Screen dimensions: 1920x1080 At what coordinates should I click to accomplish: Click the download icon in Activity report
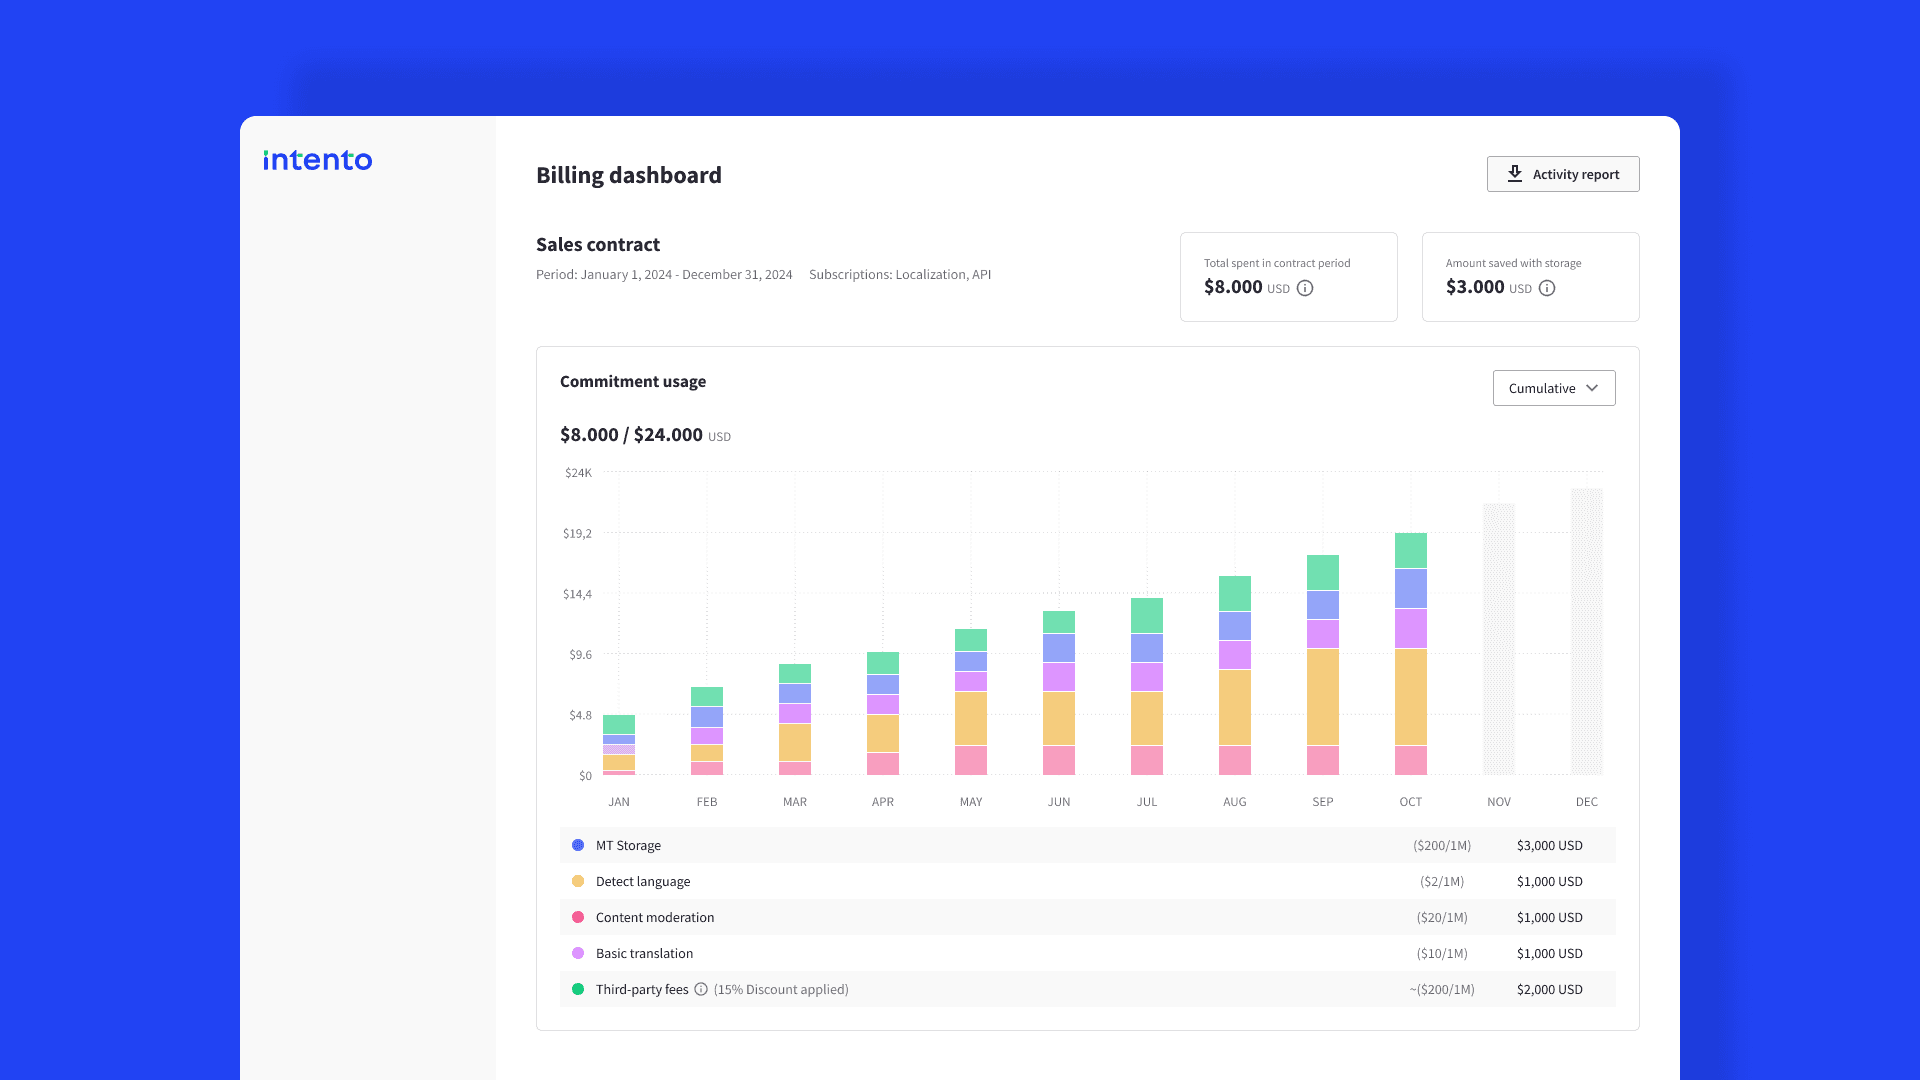click(x=1514, y=174)
